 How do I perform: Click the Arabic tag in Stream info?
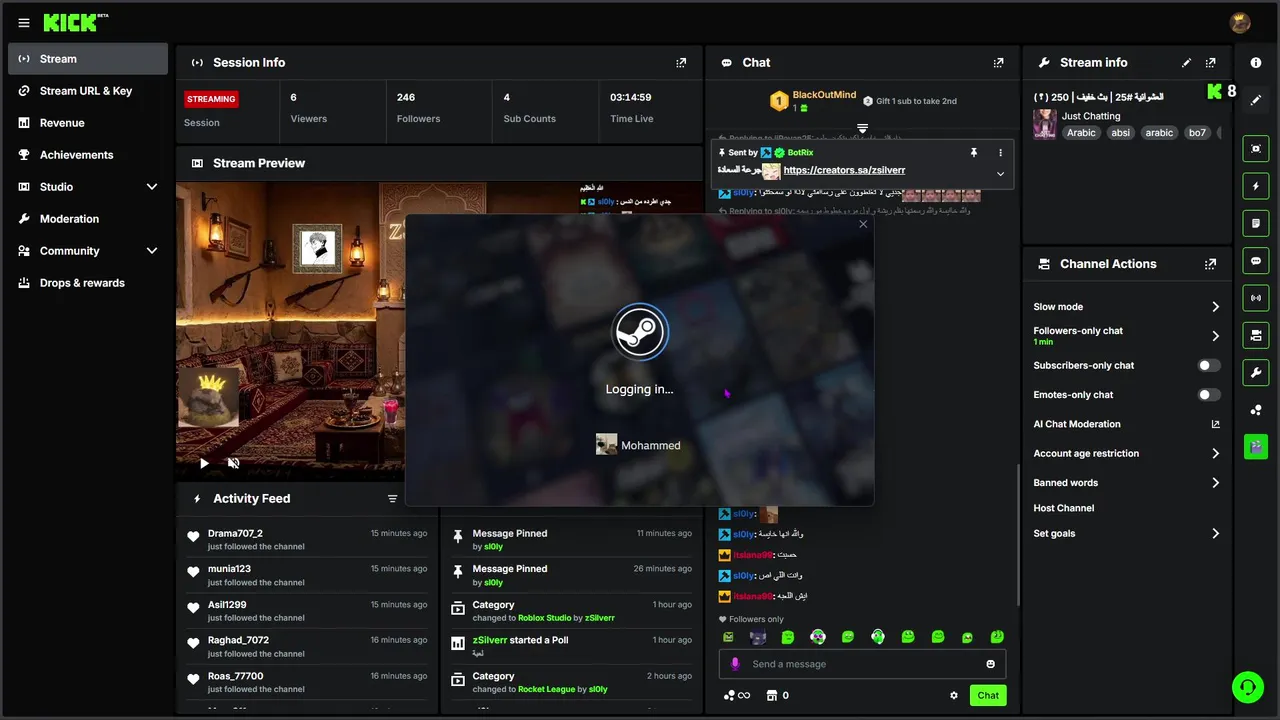pos(1081,133)
